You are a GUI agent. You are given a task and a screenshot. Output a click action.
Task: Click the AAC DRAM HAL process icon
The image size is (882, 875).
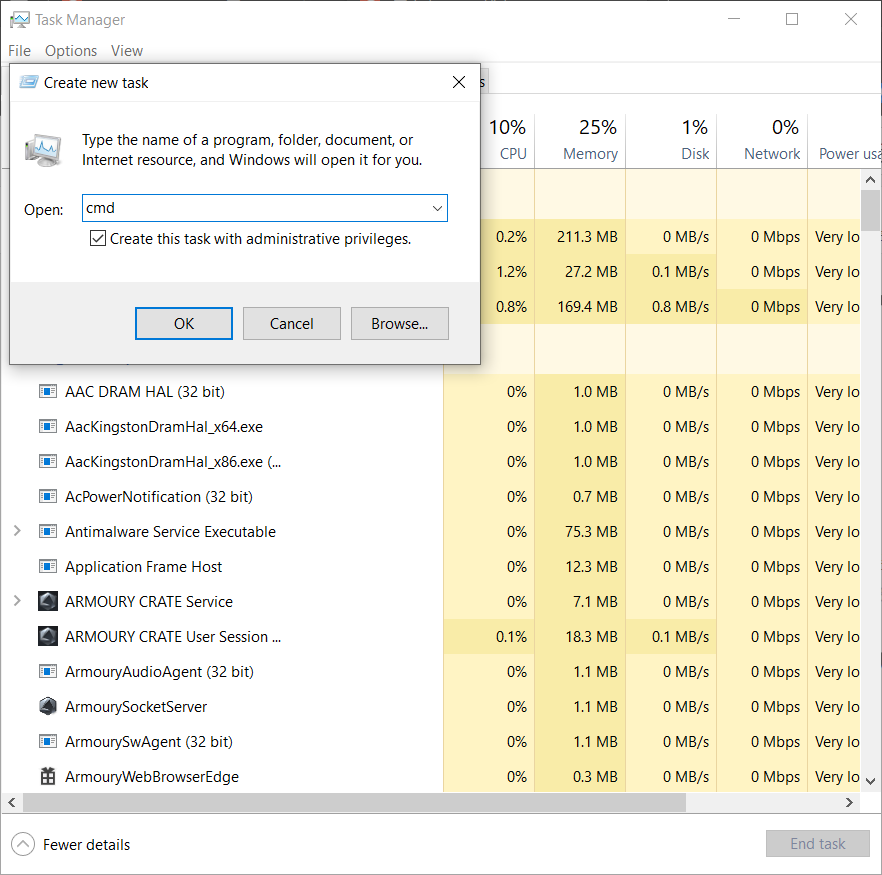(x=48, y=391)
